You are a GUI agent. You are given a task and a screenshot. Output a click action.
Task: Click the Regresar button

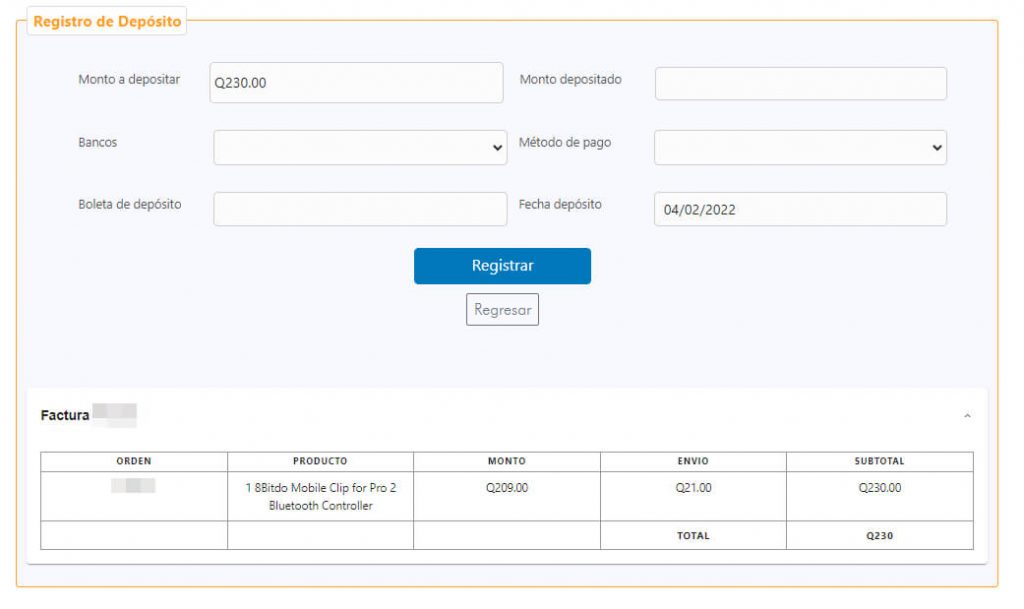point(502,310)
